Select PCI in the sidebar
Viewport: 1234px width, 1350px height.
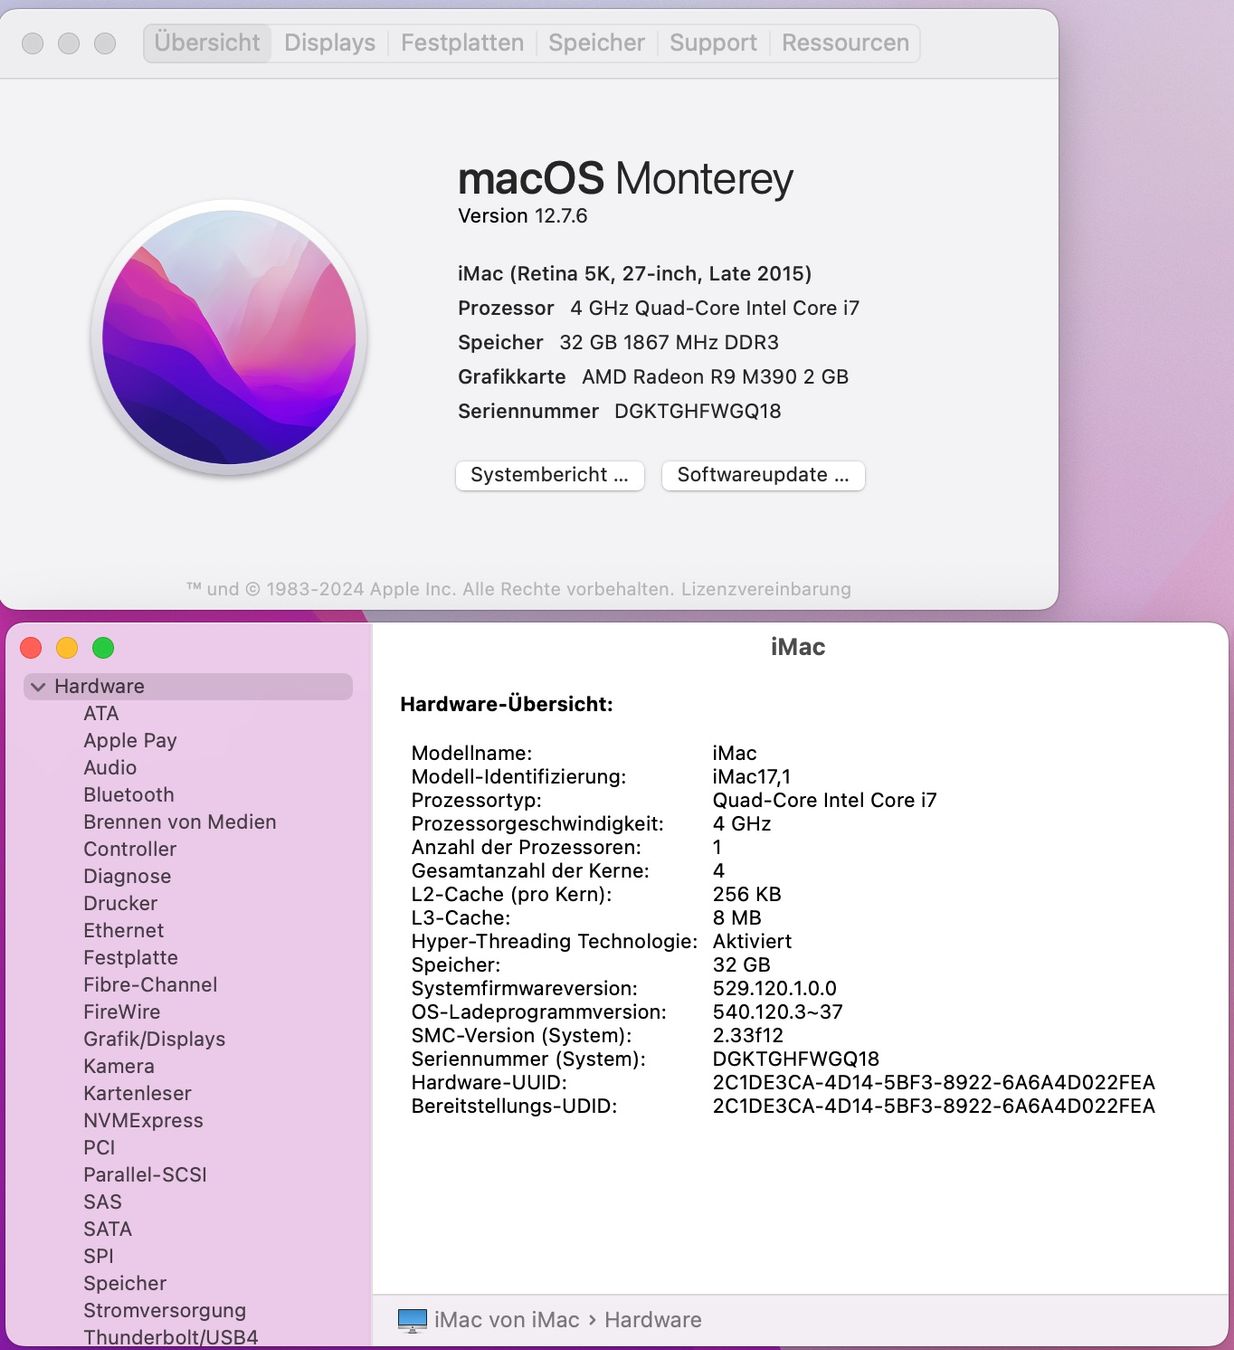click(99, 1147)
